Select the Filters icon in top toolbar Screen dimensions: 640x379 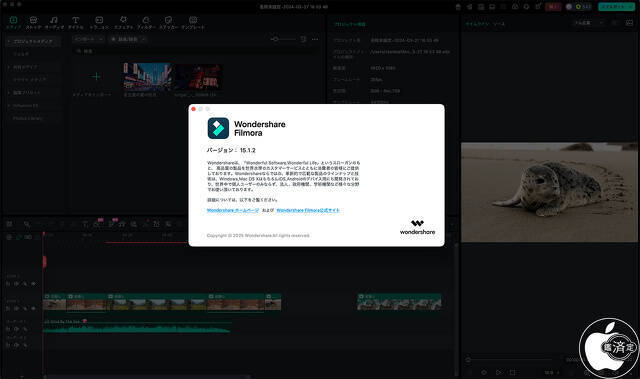(x=146, y=22)
